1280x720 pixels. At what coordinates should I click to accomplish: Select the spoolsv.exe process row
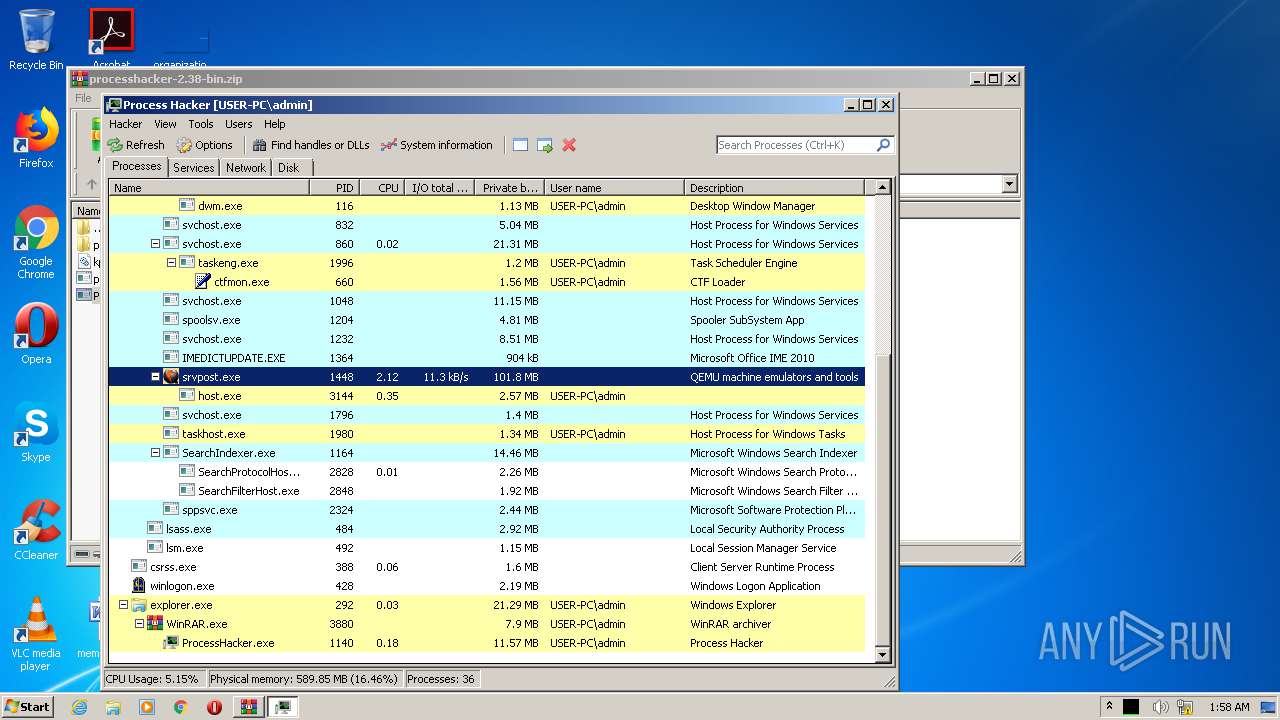(486, 320)
